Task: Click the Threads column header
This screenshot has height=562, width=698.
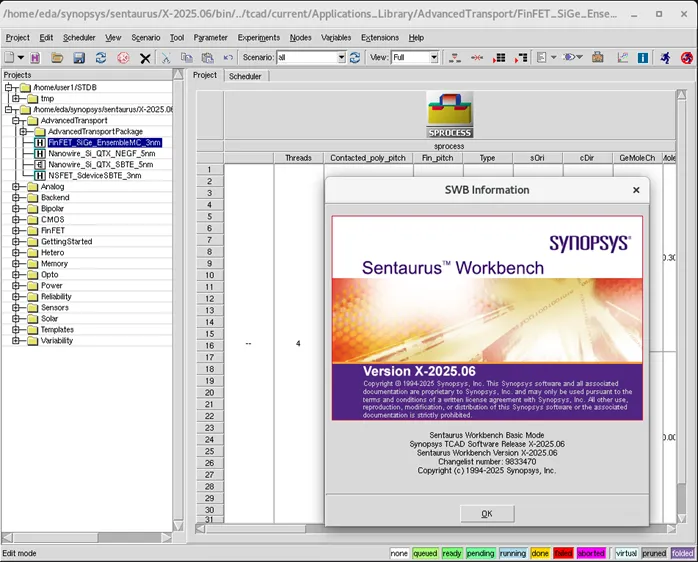Action: [298, 158]
